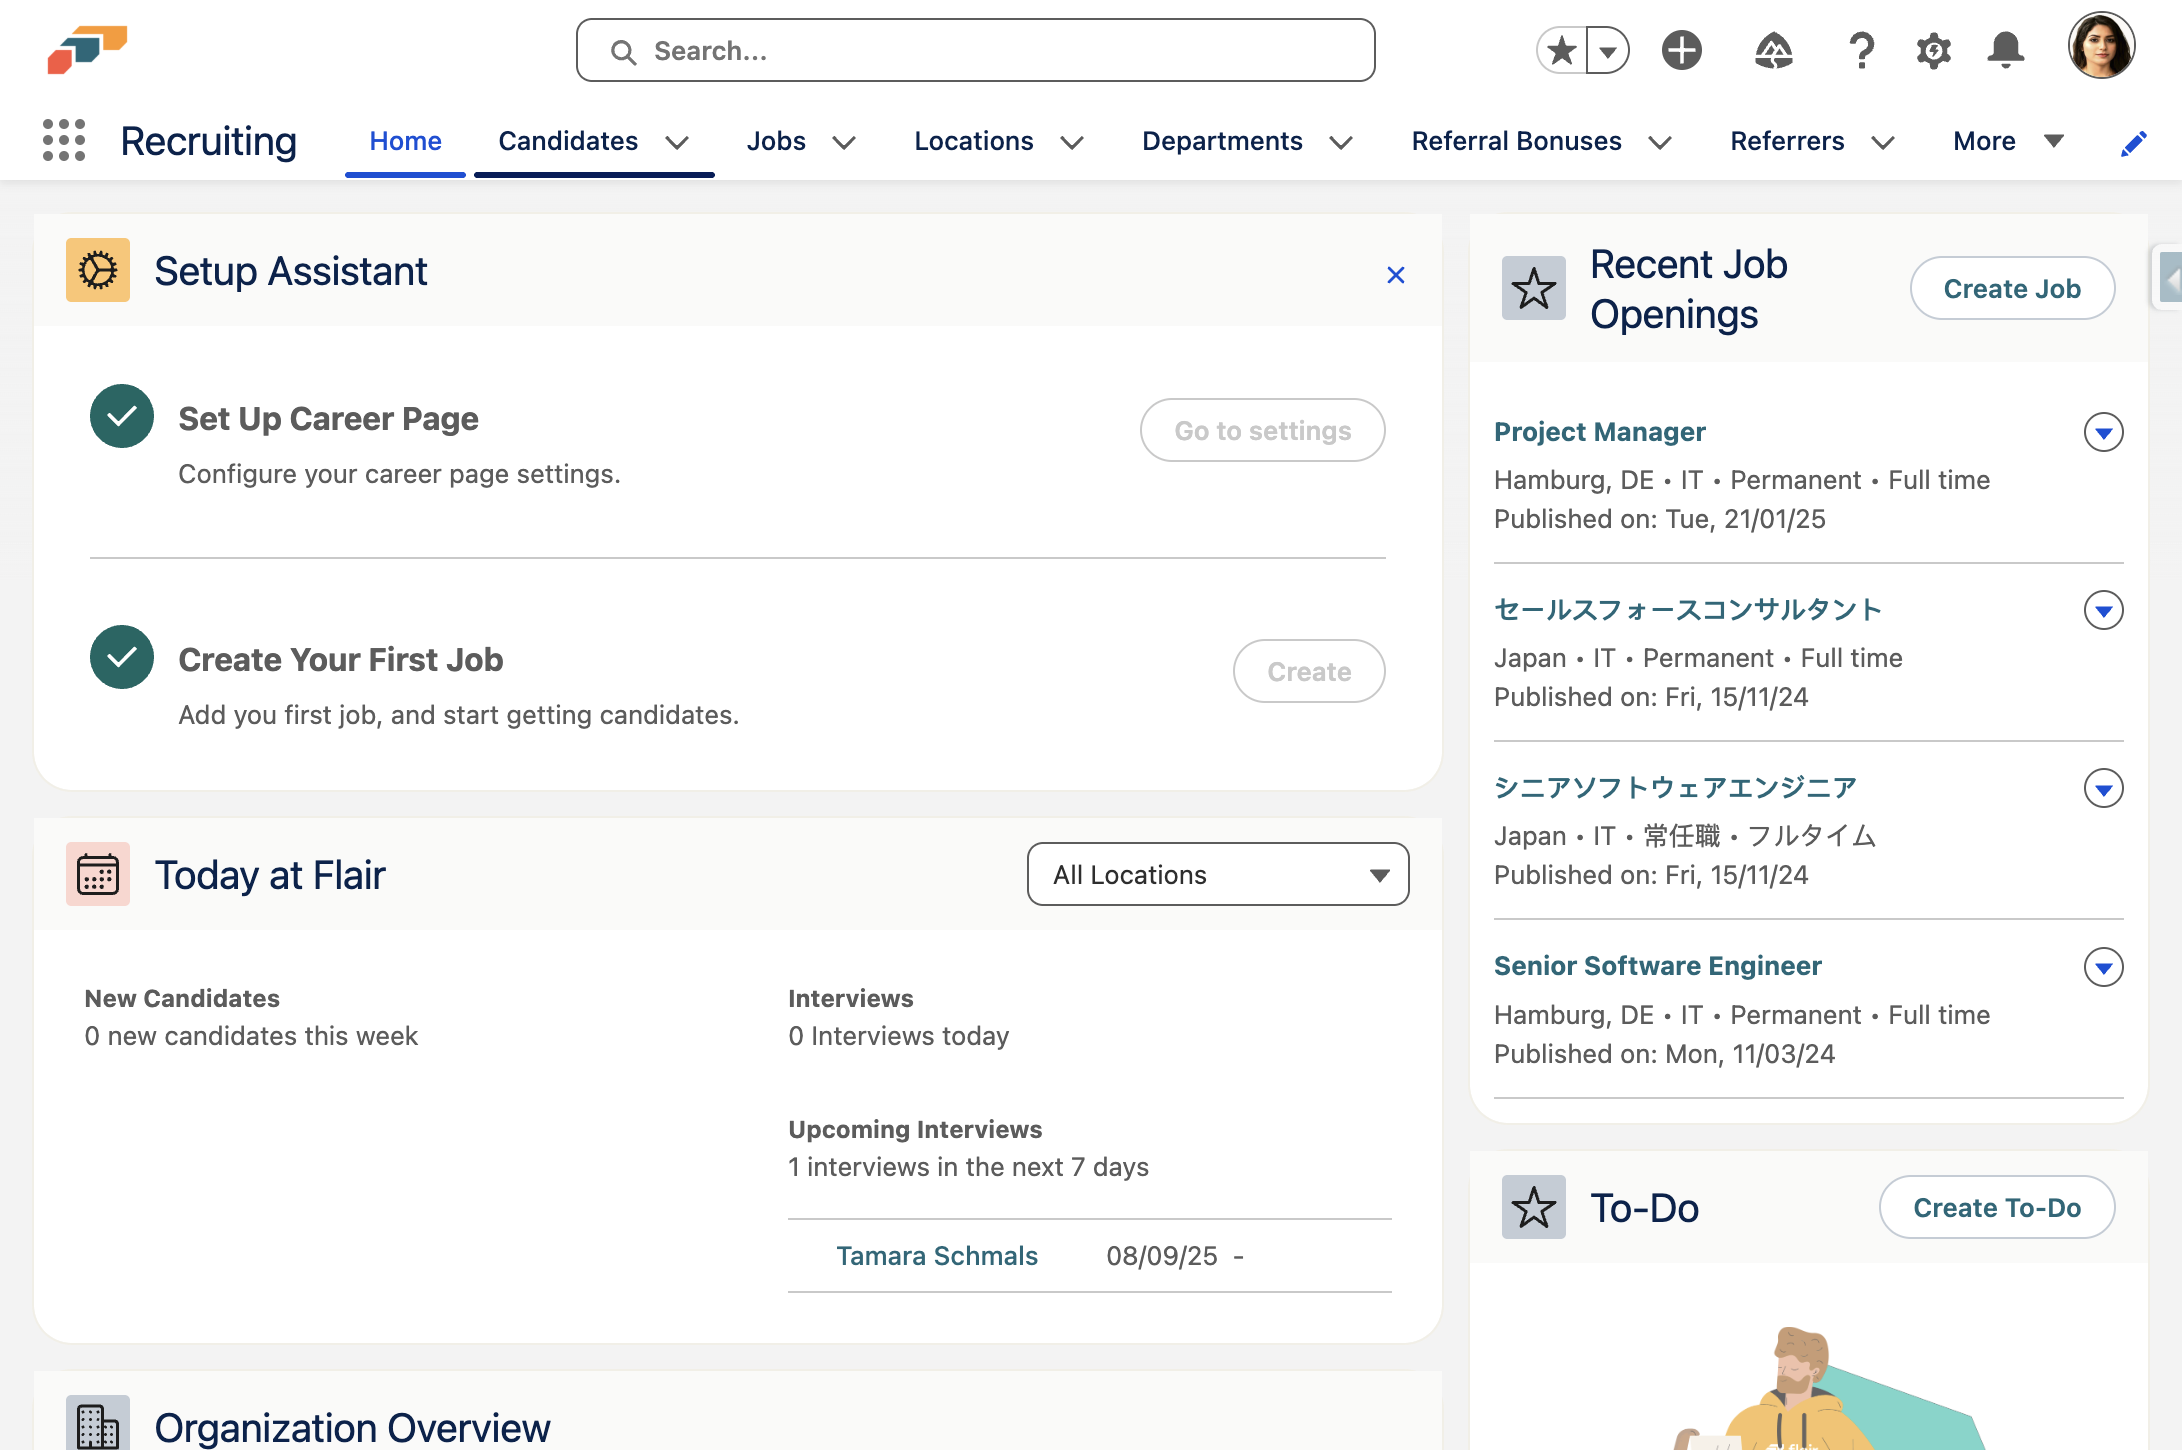This screenshot has height=1450, width=2182.
Task: Open the global actions plus icon
Action: tap(1682, 51)
